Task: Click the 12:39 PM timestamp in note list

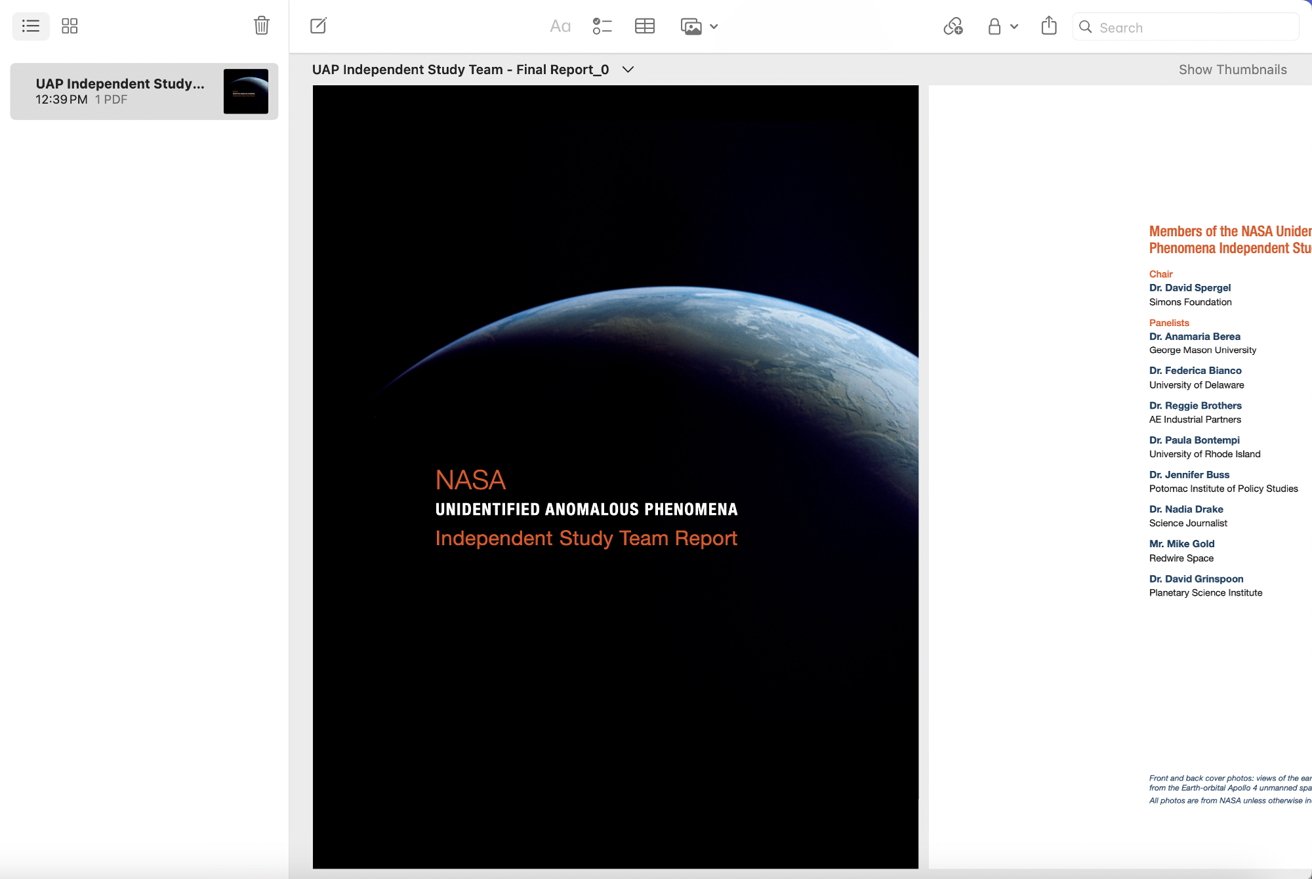Action: tap(61, 100)
